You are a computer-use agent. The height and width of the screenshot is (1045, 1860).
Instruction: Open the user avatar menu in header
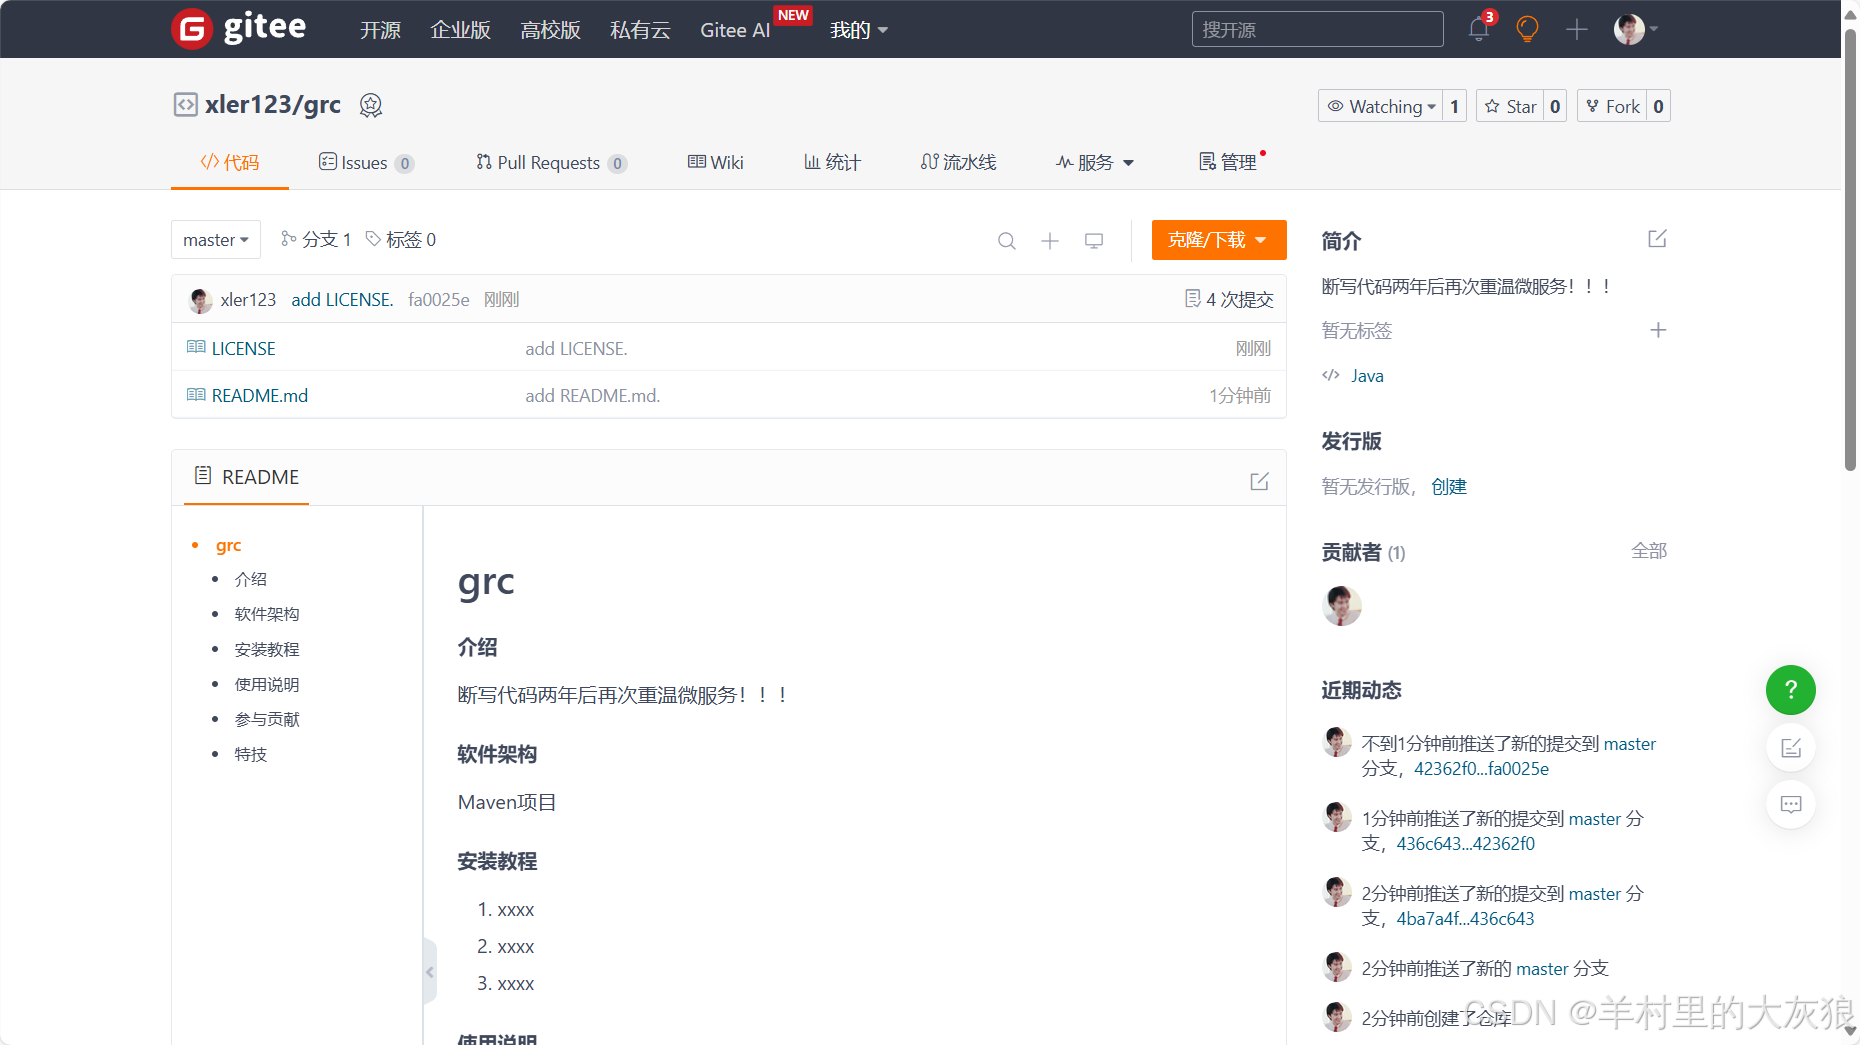[1635, 29]
